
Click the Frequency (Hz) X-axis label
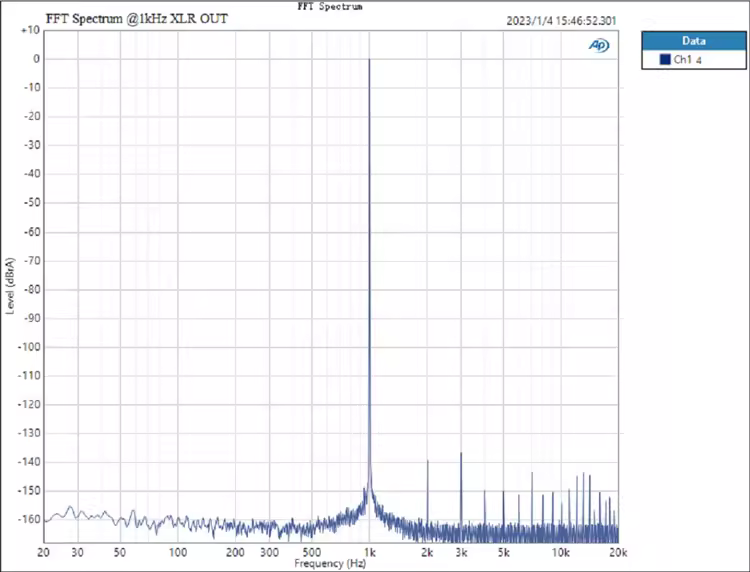click(331, 564)
